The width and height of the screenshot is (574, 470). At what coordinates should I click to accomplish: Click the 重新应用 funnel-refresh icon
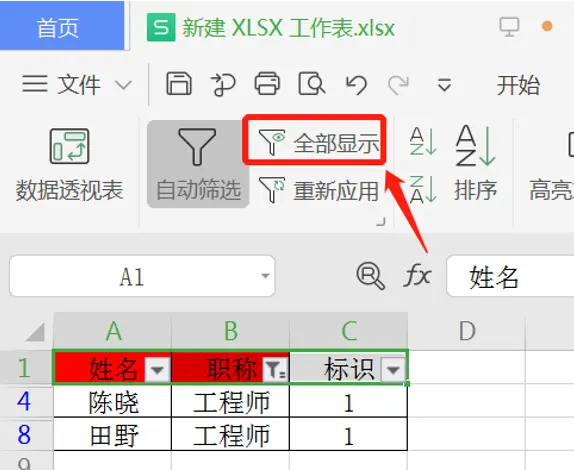click(272, 190)
